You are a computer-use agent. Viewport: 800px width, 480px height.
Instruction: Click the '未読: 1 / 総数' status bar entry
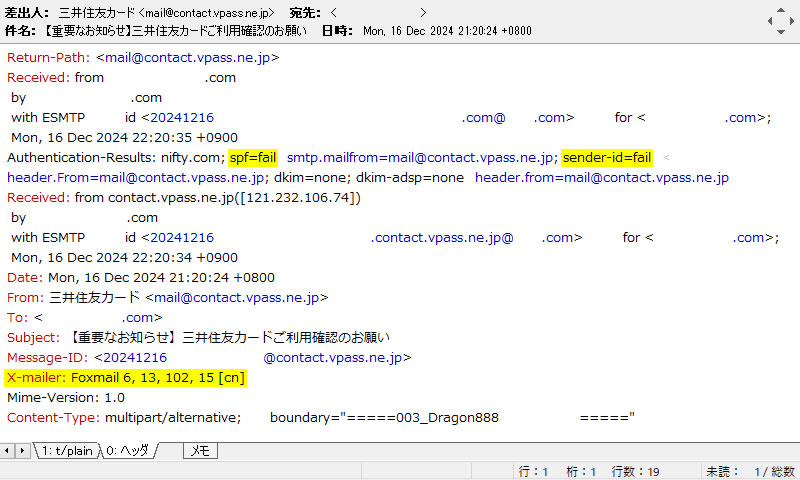751,472
